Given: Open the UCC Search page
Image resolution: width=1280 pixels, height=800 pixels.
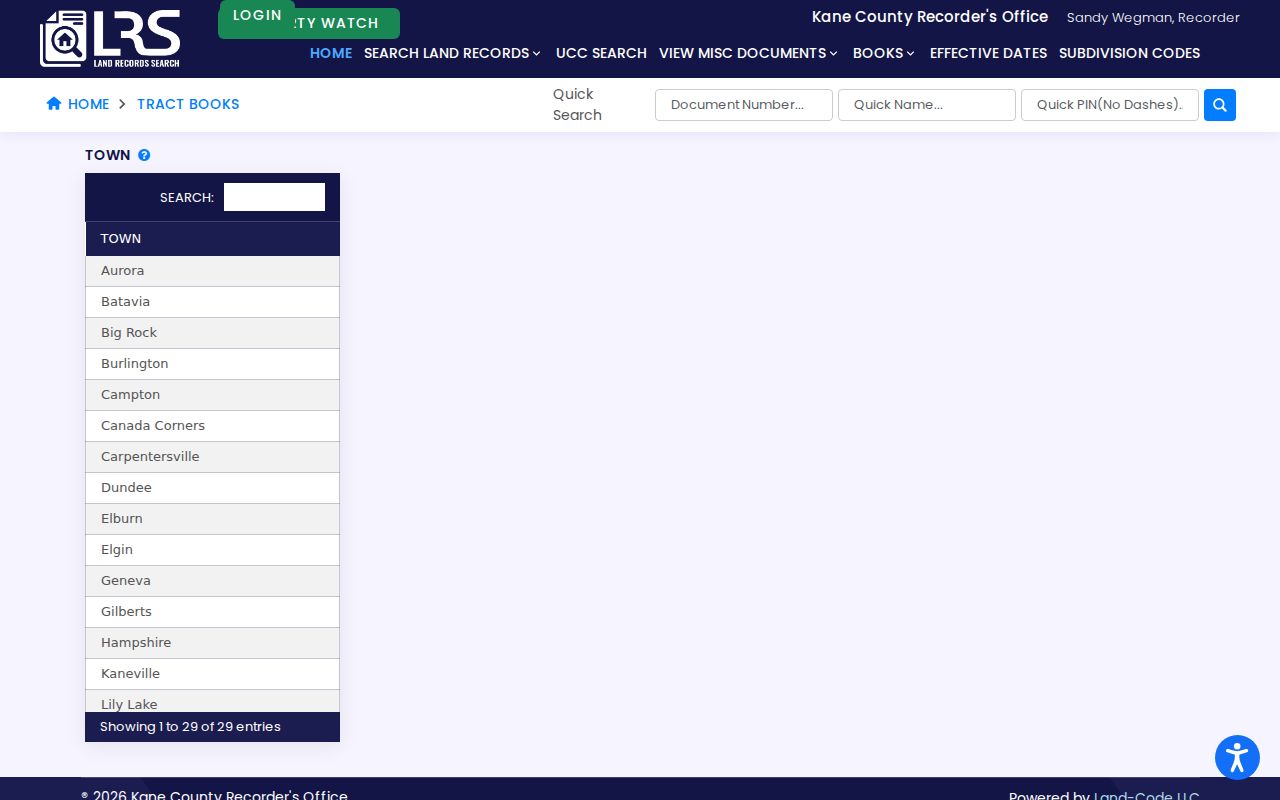Looking at the screenshot, I should (x=601, y=53).
